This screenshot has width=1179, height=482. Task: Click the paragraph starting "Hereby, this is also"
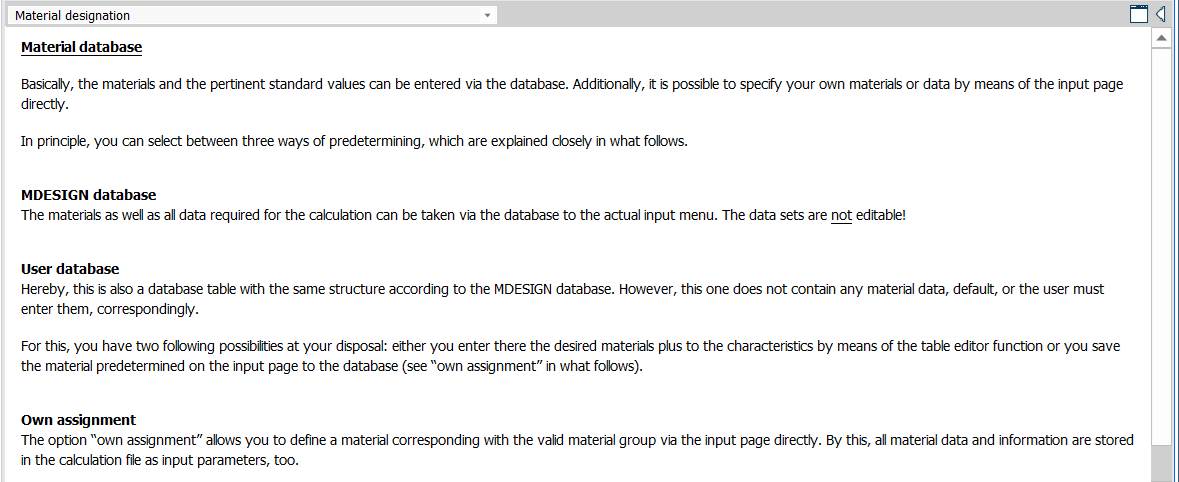tap(562, 299)
